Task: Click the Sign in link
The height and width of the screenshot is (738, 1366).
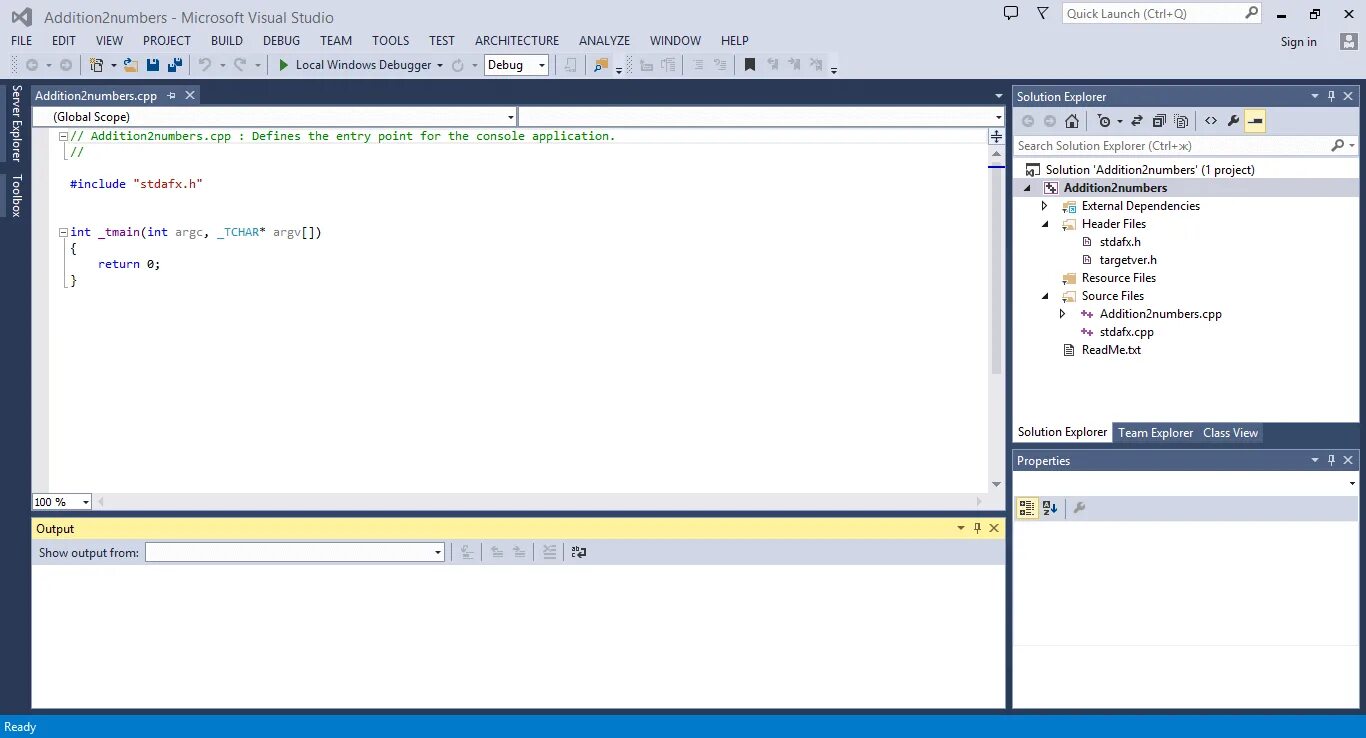Action: [1298, 42]
